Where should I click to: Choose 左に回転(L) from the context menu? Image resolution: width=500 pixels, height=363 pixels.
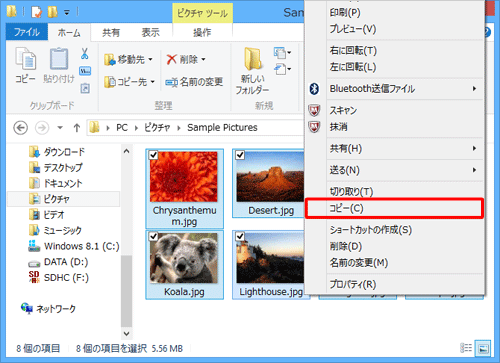click(394, 67)
